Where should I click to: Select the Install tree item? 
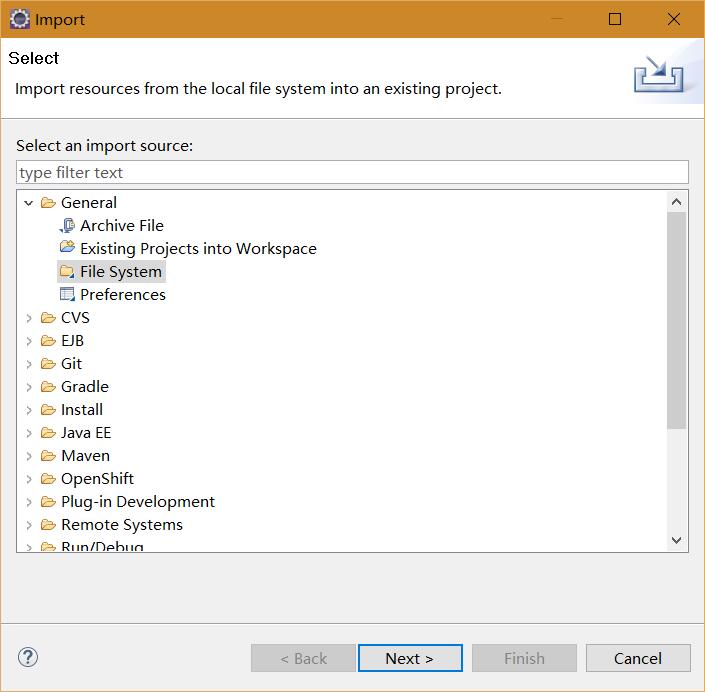[x=82, y=410]
